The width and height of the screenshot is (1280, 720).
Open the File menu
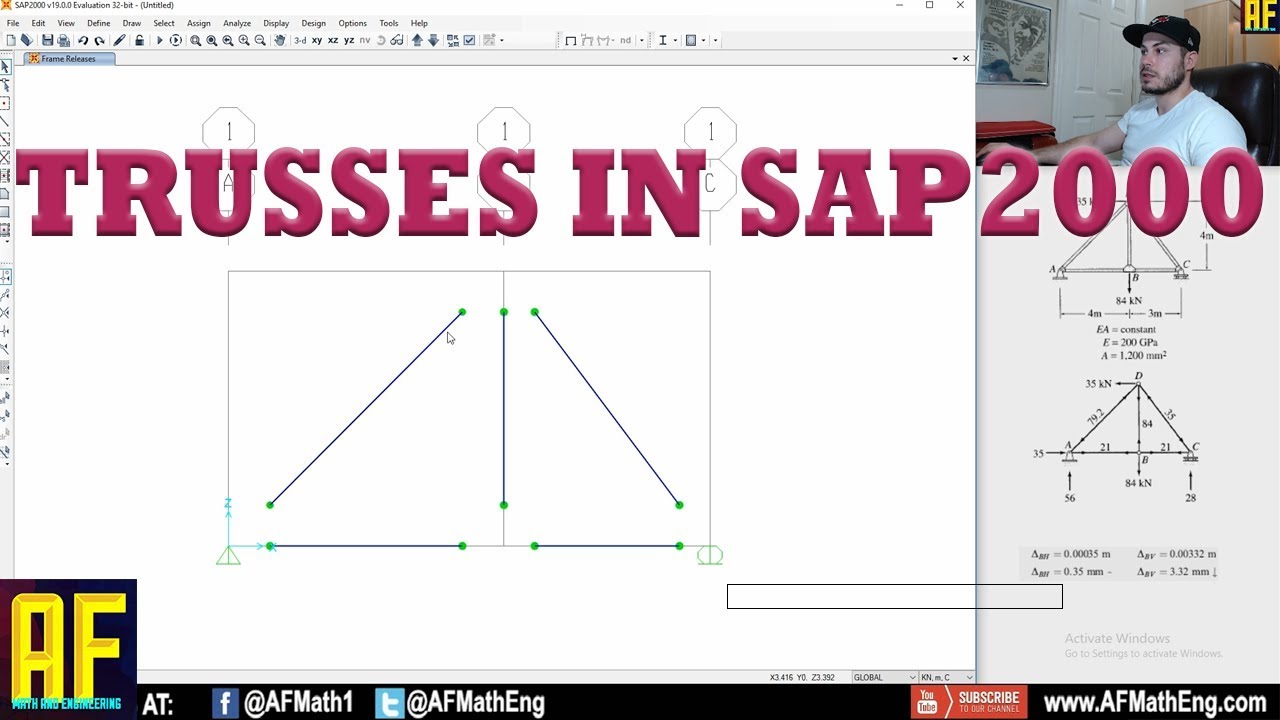click(13, 23)
